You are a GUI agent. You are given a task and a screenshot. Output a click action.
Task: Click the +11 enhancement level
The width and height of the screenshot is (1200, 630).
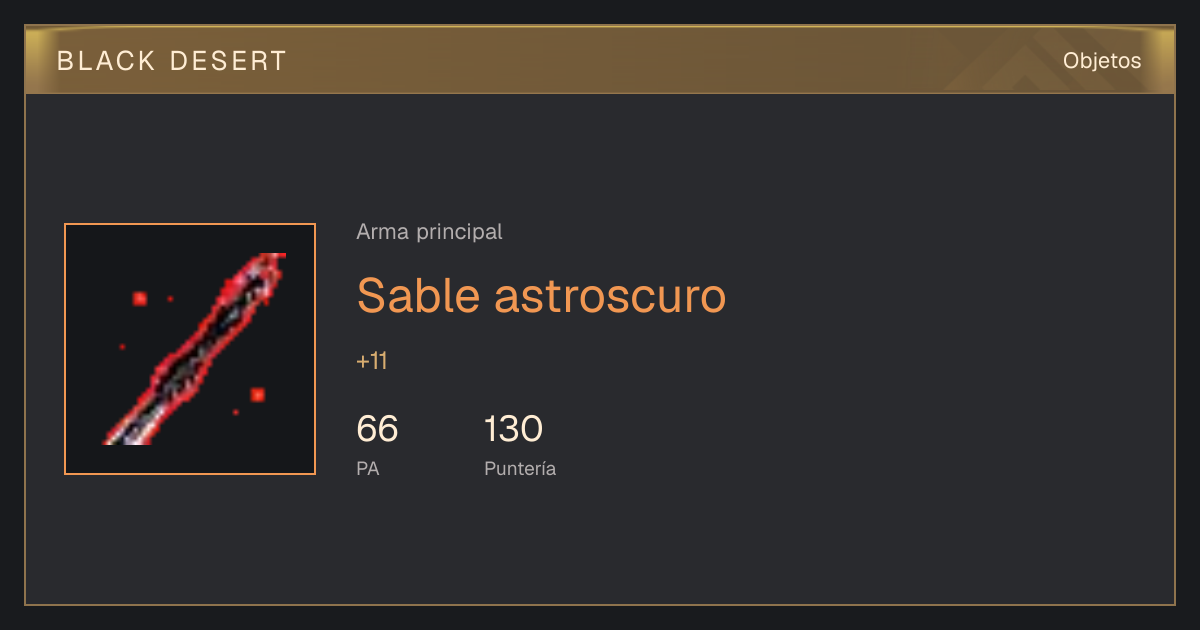(x=372, y=361)
